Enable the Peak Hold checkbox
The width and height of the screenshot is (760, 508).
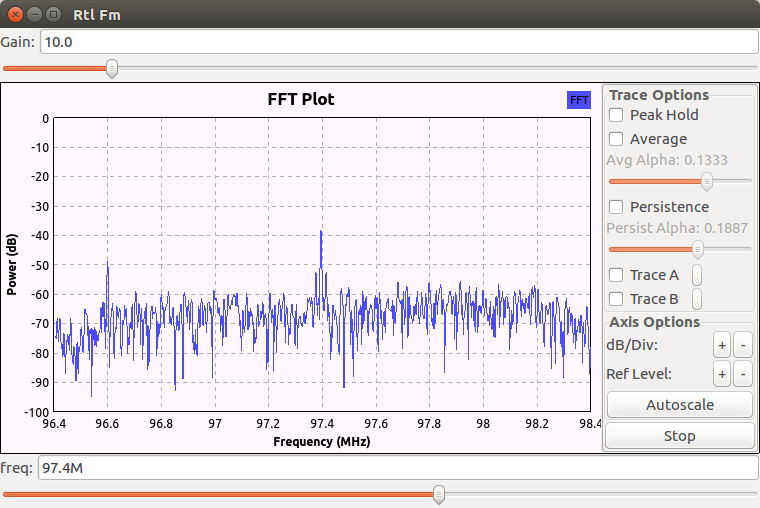click(616, 115)
